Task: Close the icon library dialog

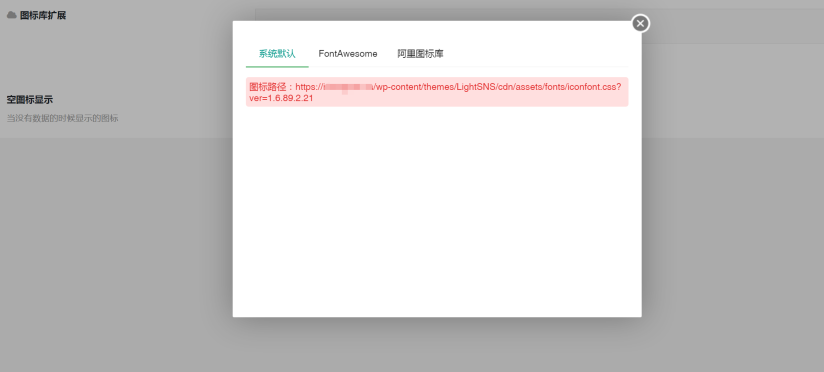Action: [640, 24]
